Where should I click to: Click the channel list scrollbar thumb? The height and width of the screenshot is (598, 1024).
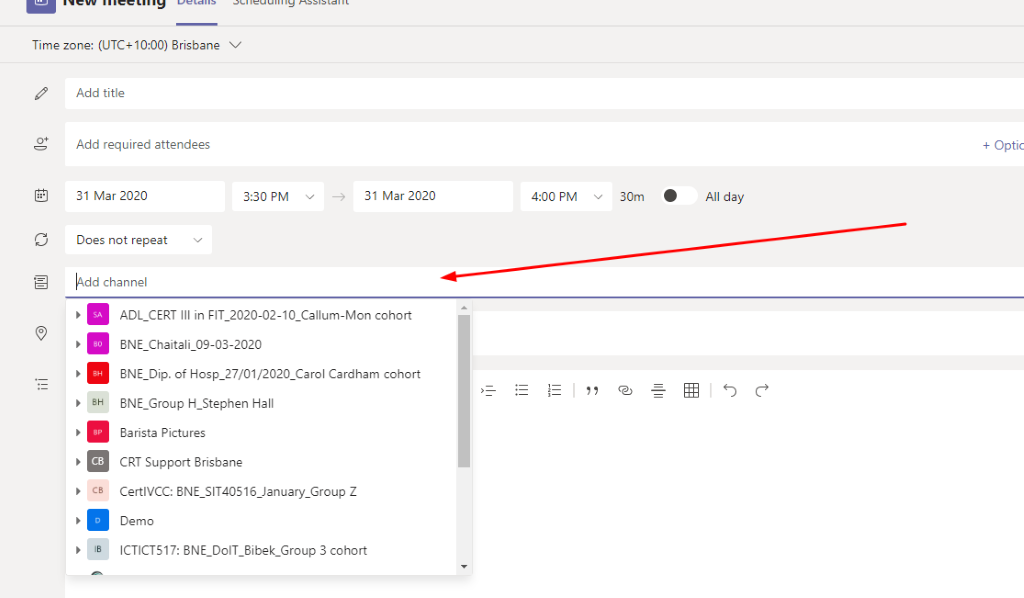[464, 391]
